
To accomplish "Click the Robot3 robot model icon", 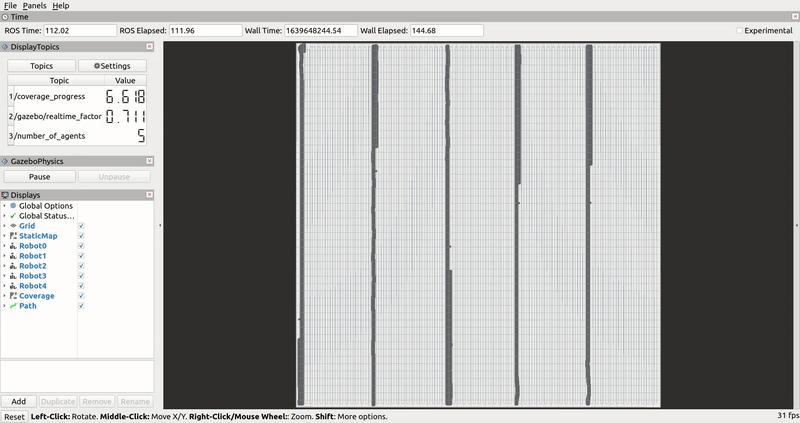I will [13, 276].
